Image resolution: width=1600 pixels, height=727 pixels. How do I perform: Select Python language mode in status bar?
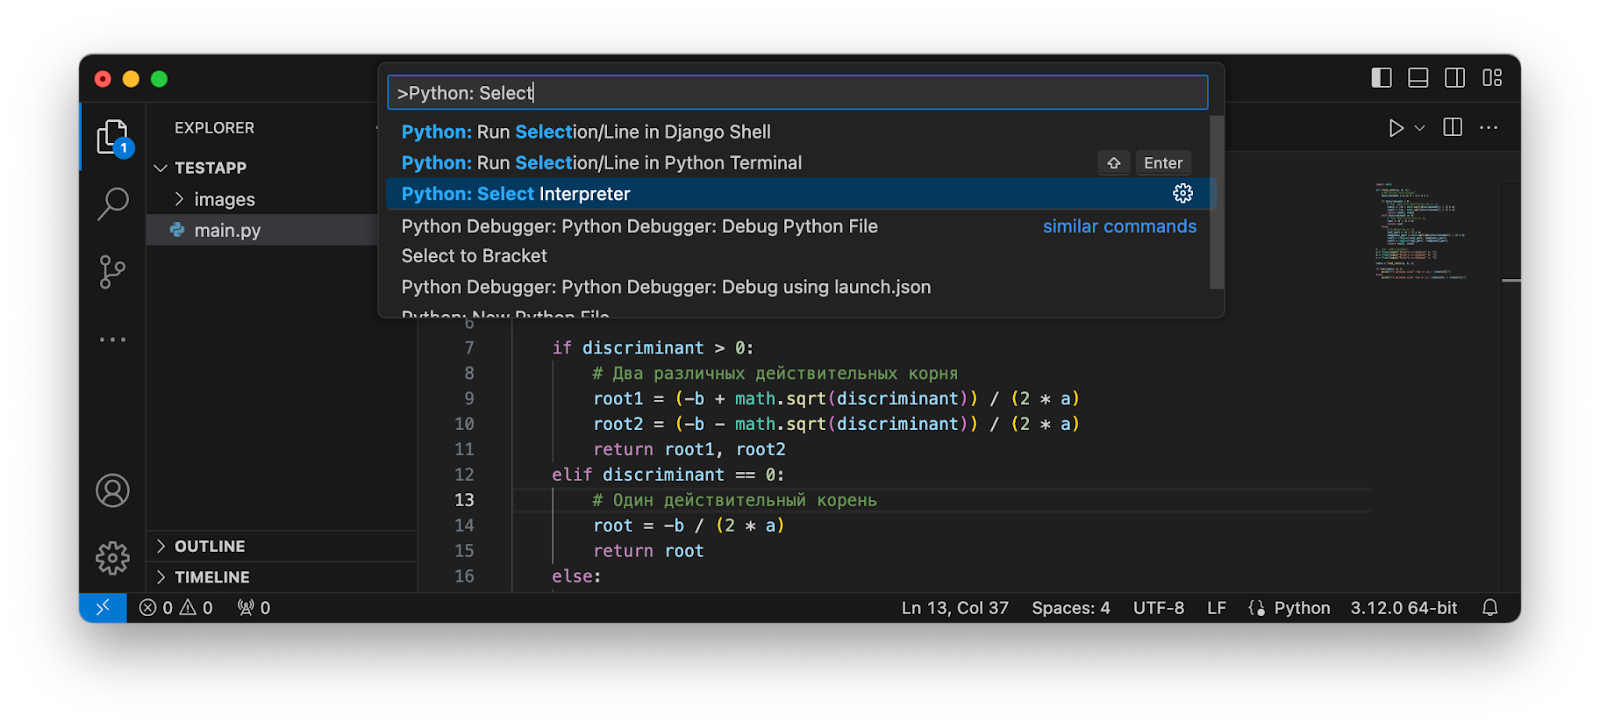pyautogui.click(x=1301, y=608)
